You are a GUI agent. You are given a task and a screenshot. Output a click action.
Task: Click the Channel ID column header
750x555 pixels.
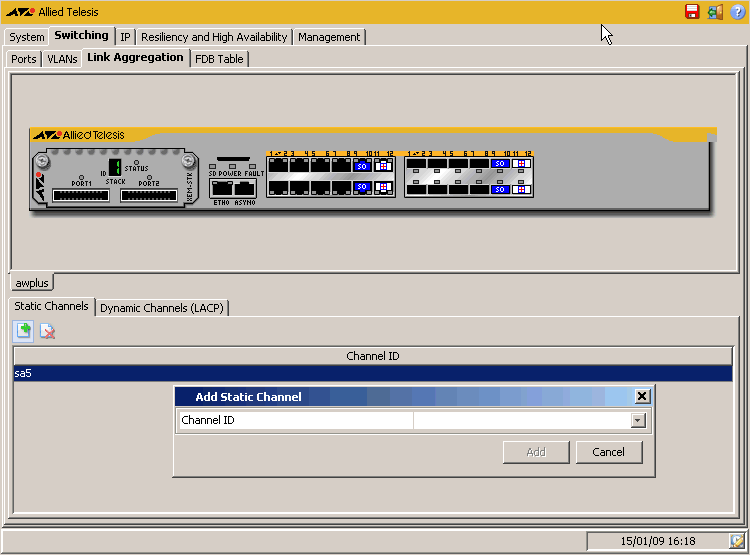[x=373, y=356]
